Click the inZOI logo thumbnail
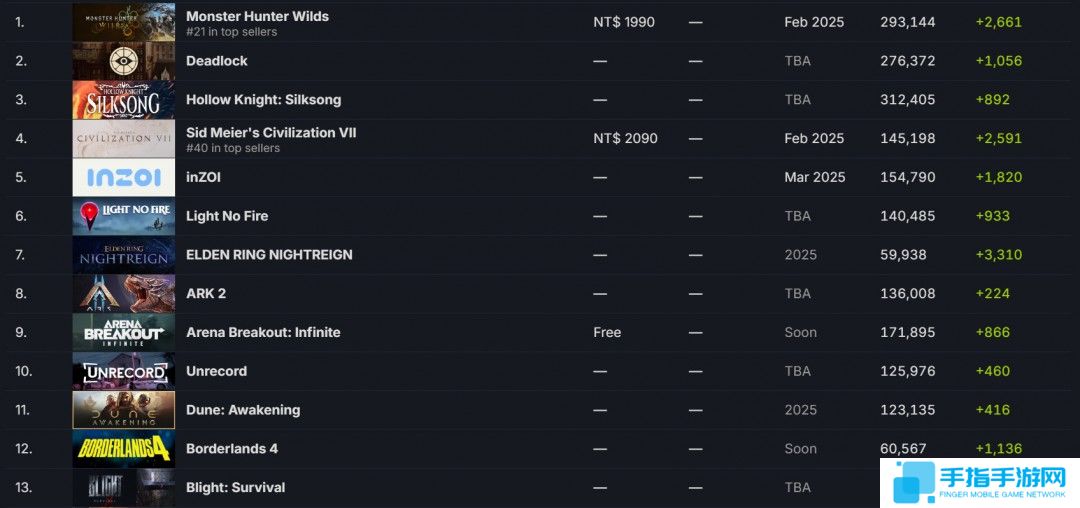 (123, 177)
